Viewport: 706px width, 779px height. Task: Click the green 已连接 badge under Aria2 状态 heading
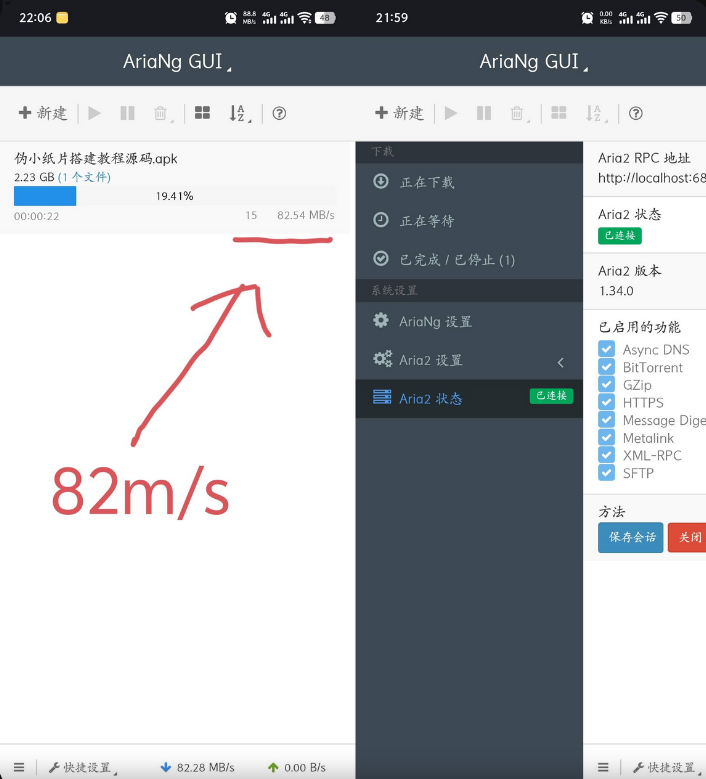coord(620,235)
